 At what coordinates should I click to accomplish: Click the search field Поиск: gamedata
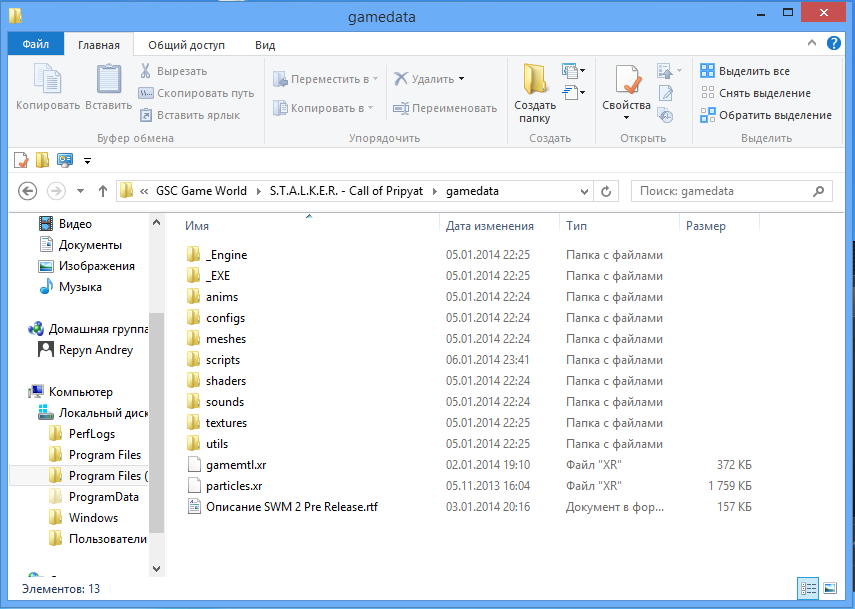coord(731,191)
